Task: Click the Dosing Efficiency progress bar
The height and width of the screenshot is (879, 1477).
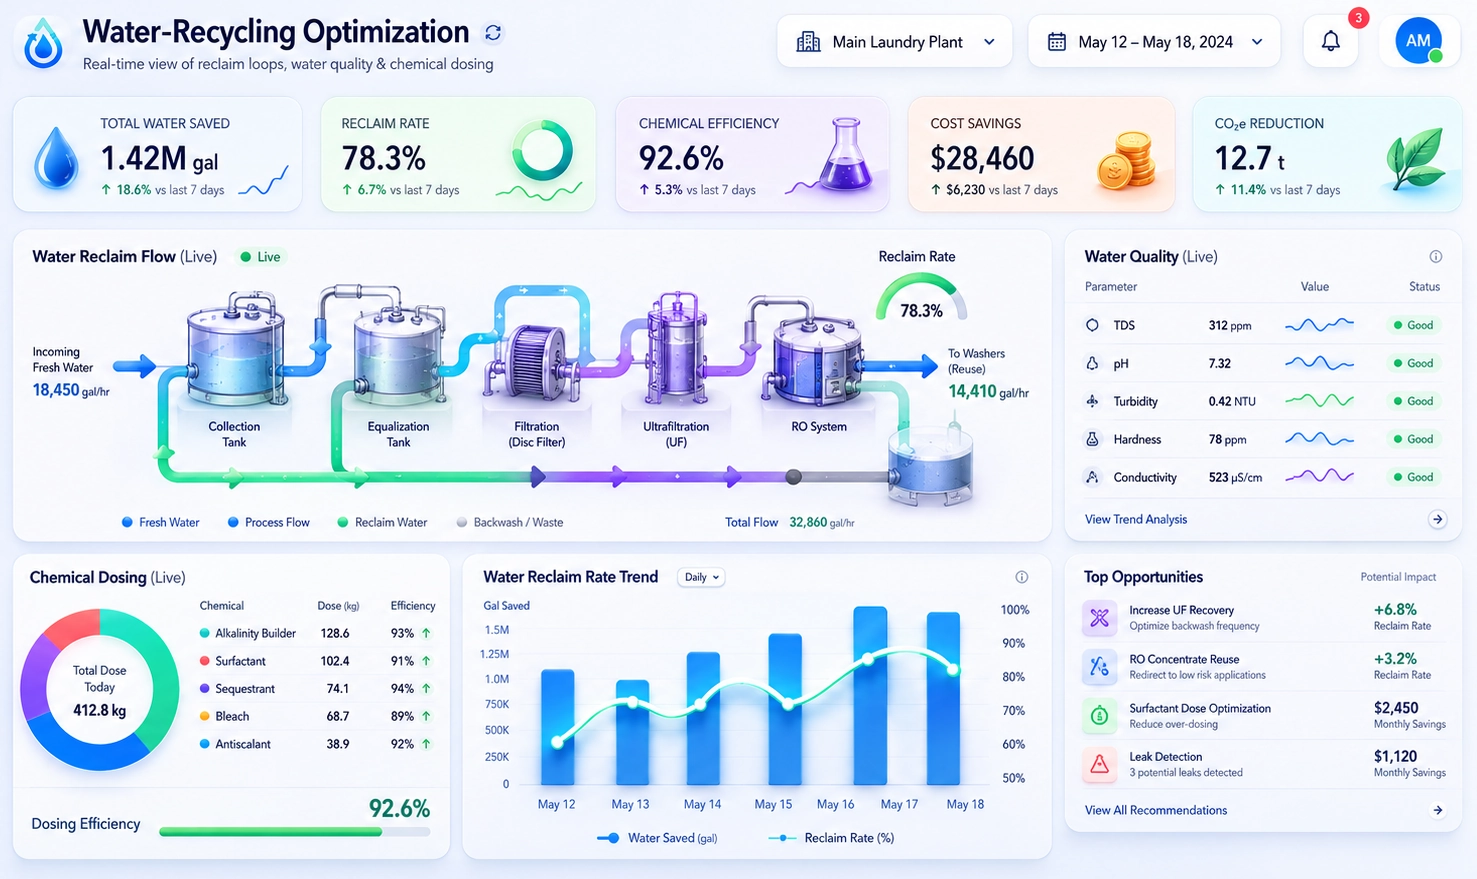Action: [295, 831]
